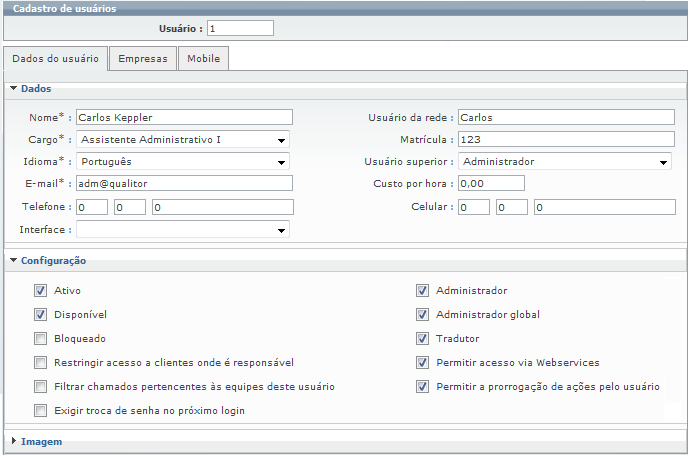Uncheck Permitir acesso via Webservices
The image size is (692, 459).
coord(423,363)
